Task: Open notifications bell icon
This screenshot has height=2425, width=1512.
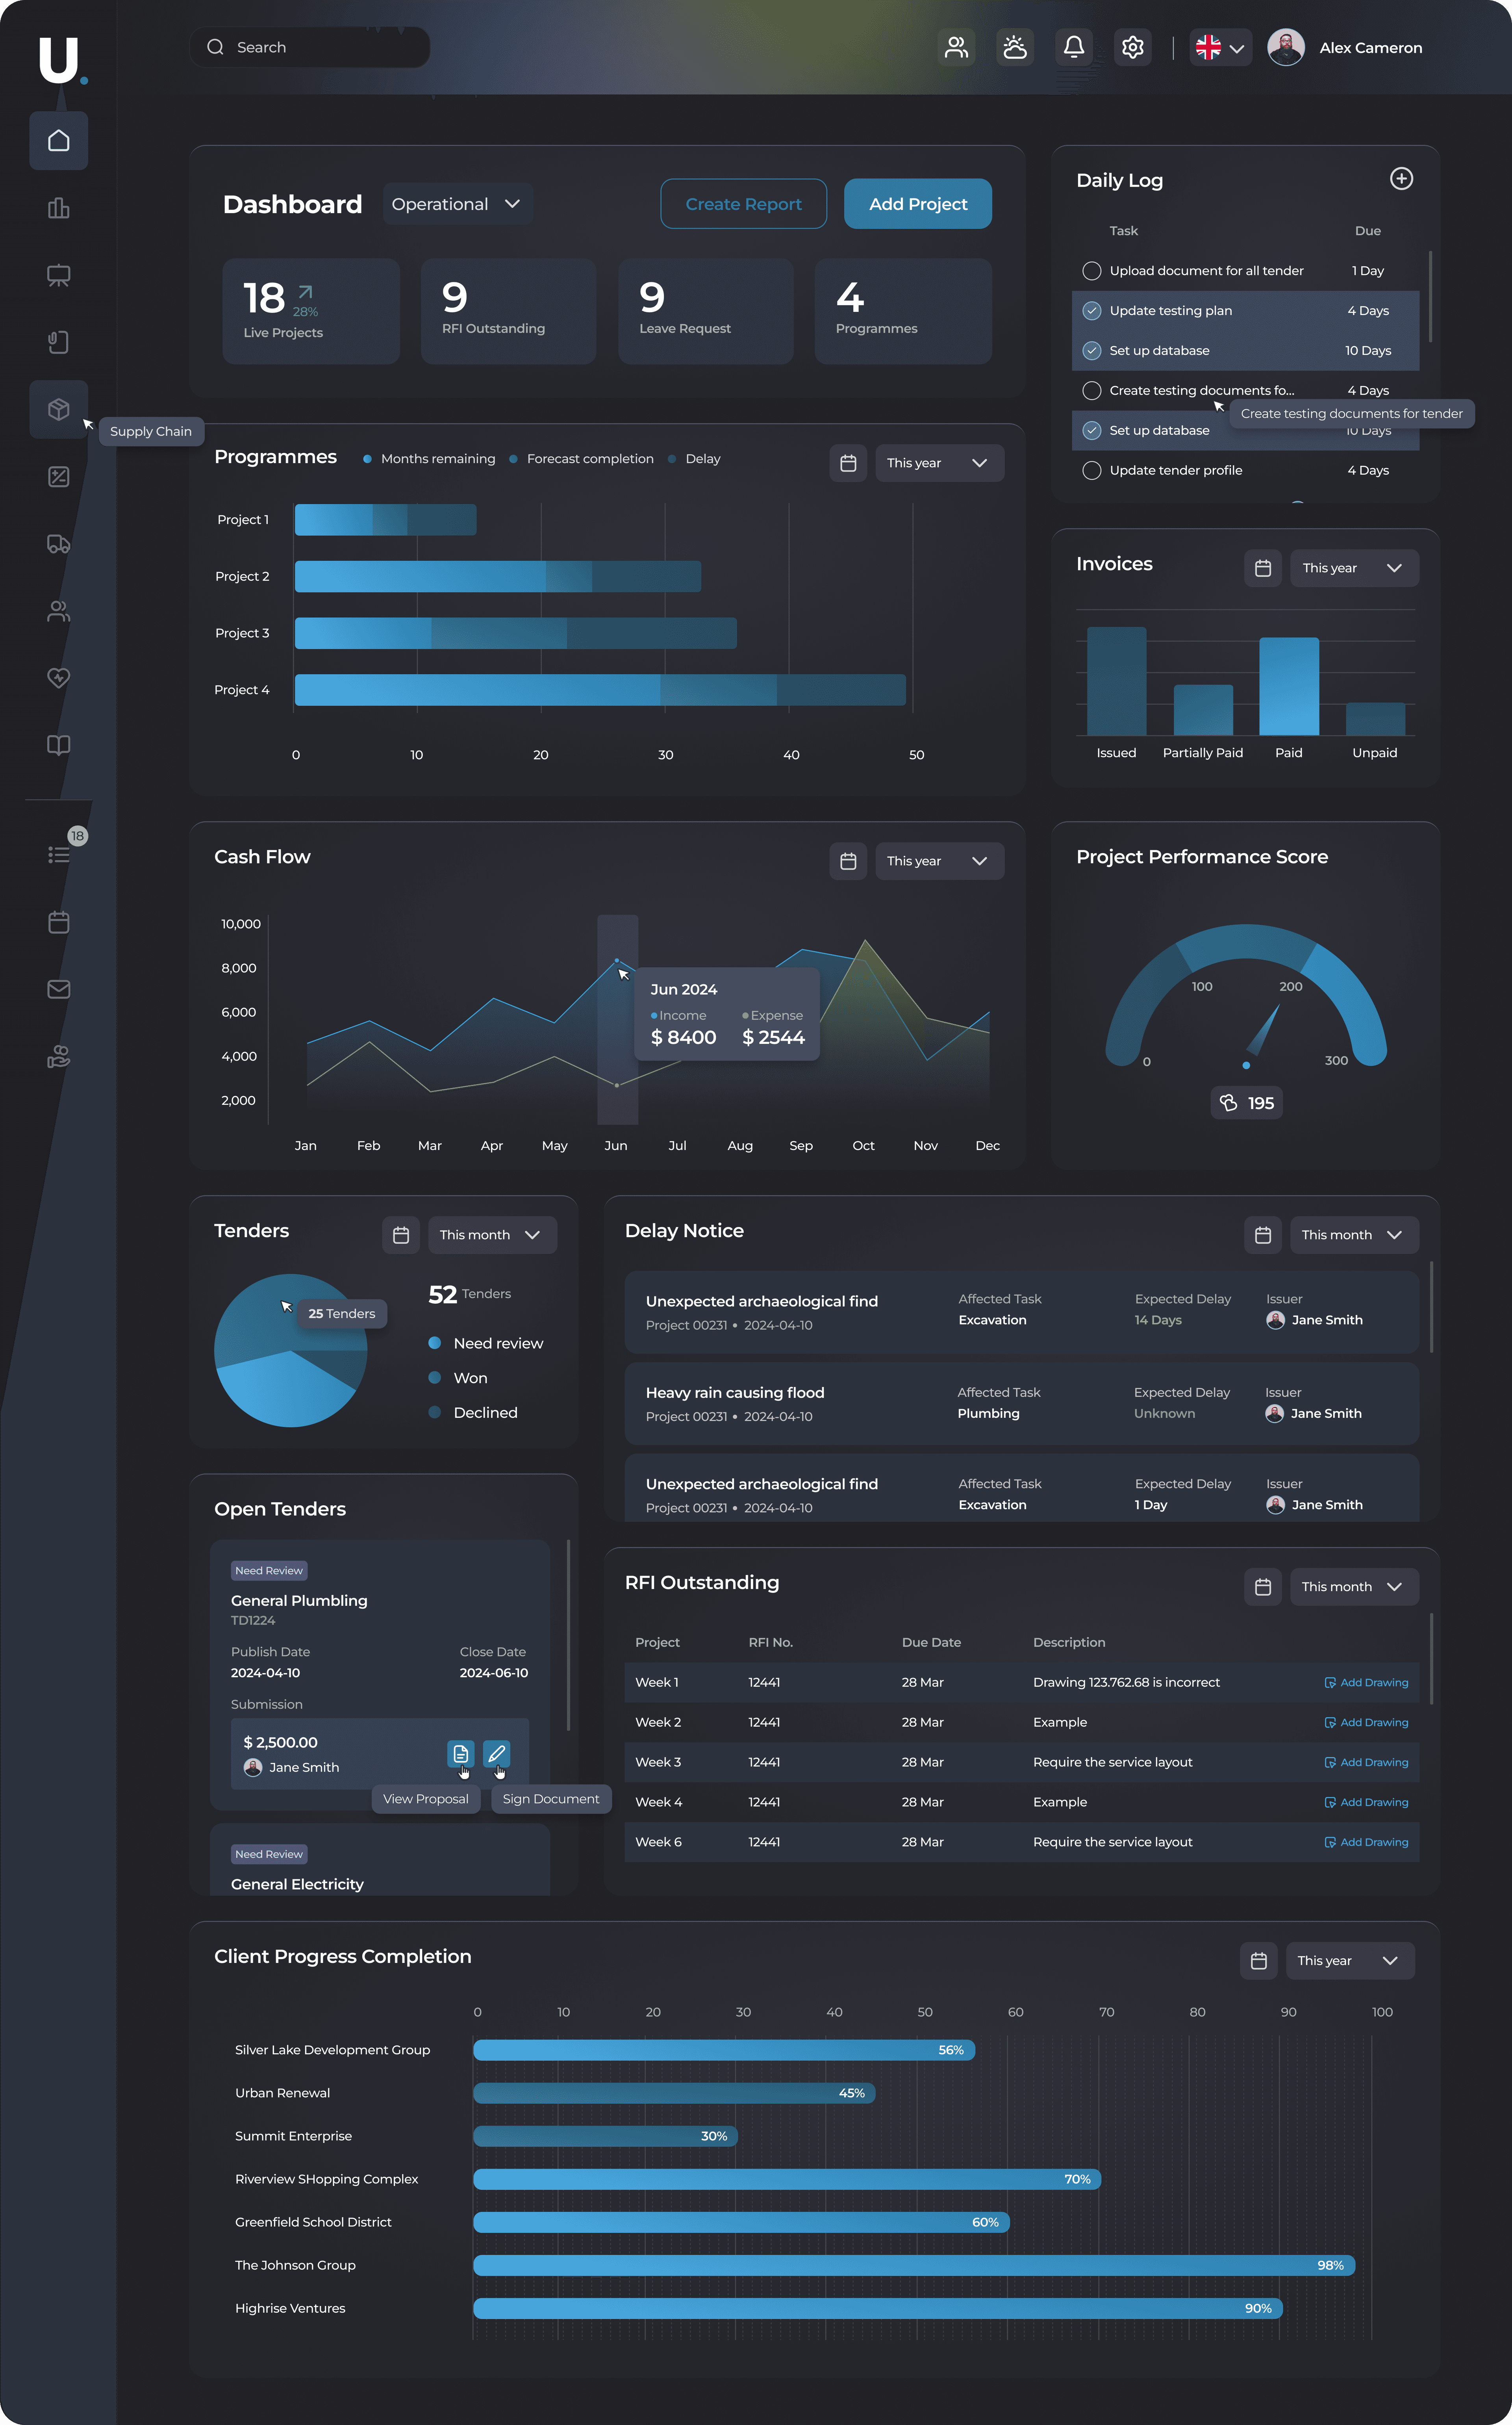Action: (x=1074, y=47)
